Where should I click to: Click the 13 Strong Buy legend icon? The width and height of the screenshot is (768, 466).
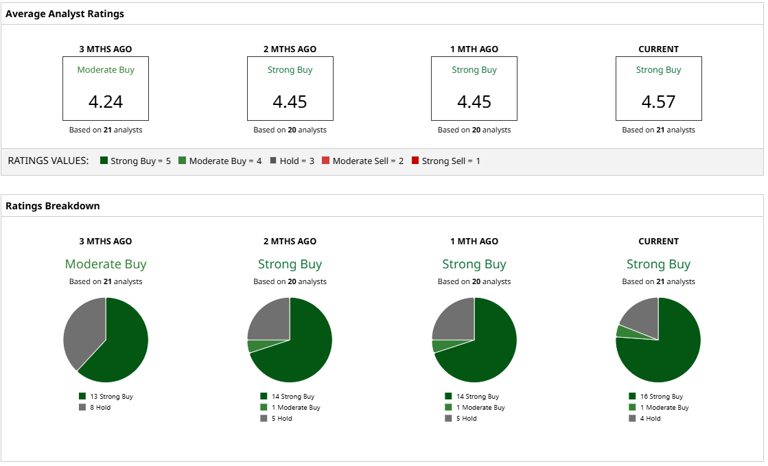(x=82, y=396)
